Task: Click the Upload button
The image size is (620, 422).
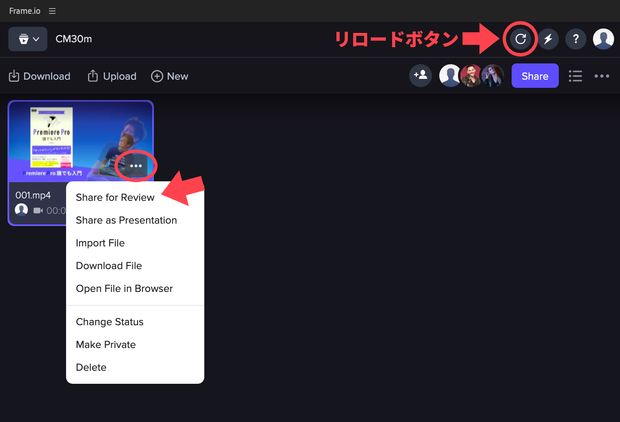Action: click(x=112, y=76)
